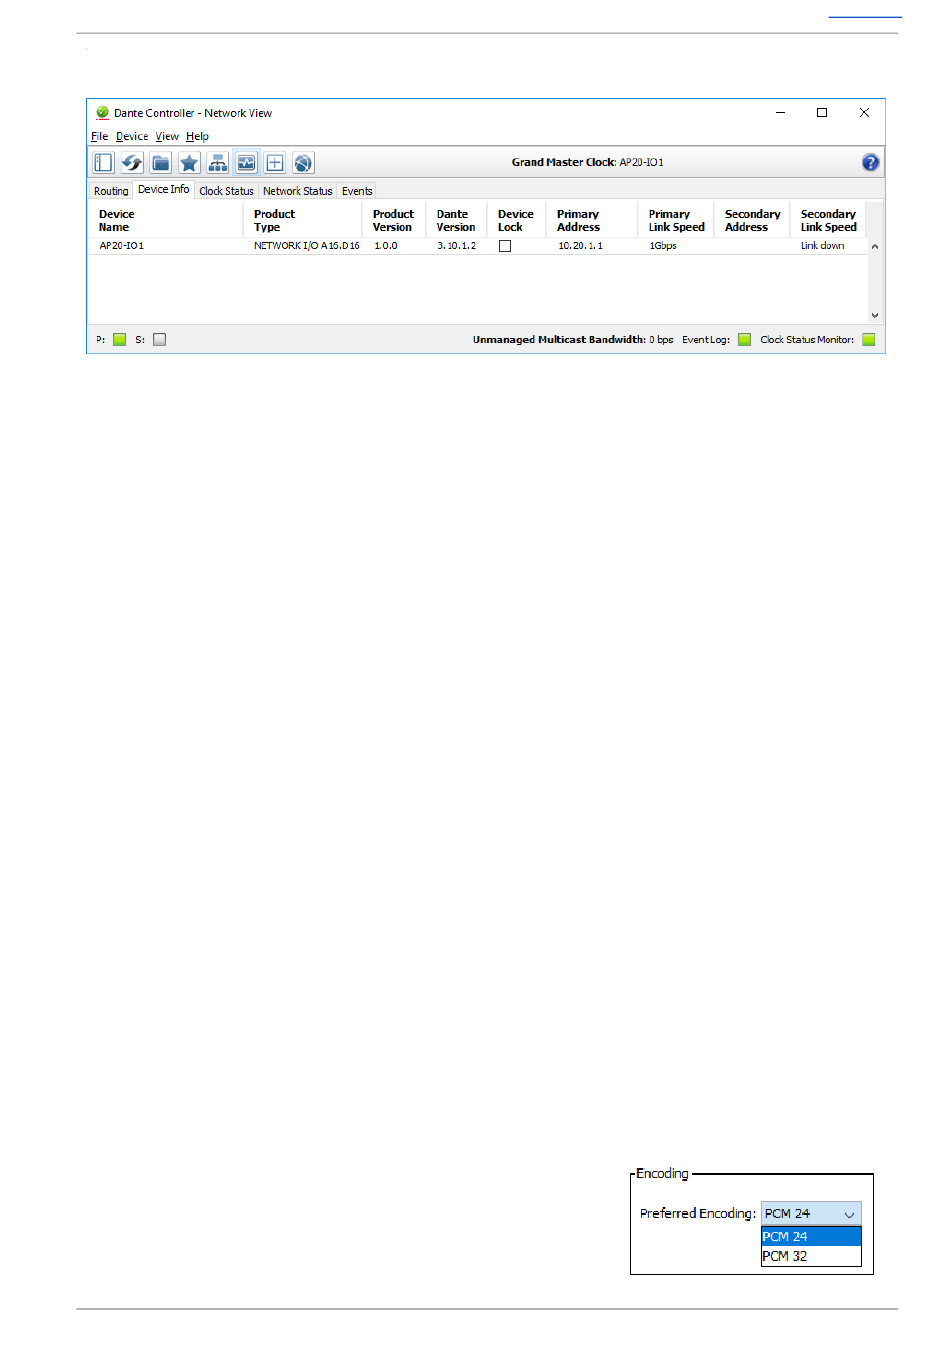The height and width of the screenshot is (1355, 950).
Task: Minimize the Dante Controller window
Action: pos(780,113)
